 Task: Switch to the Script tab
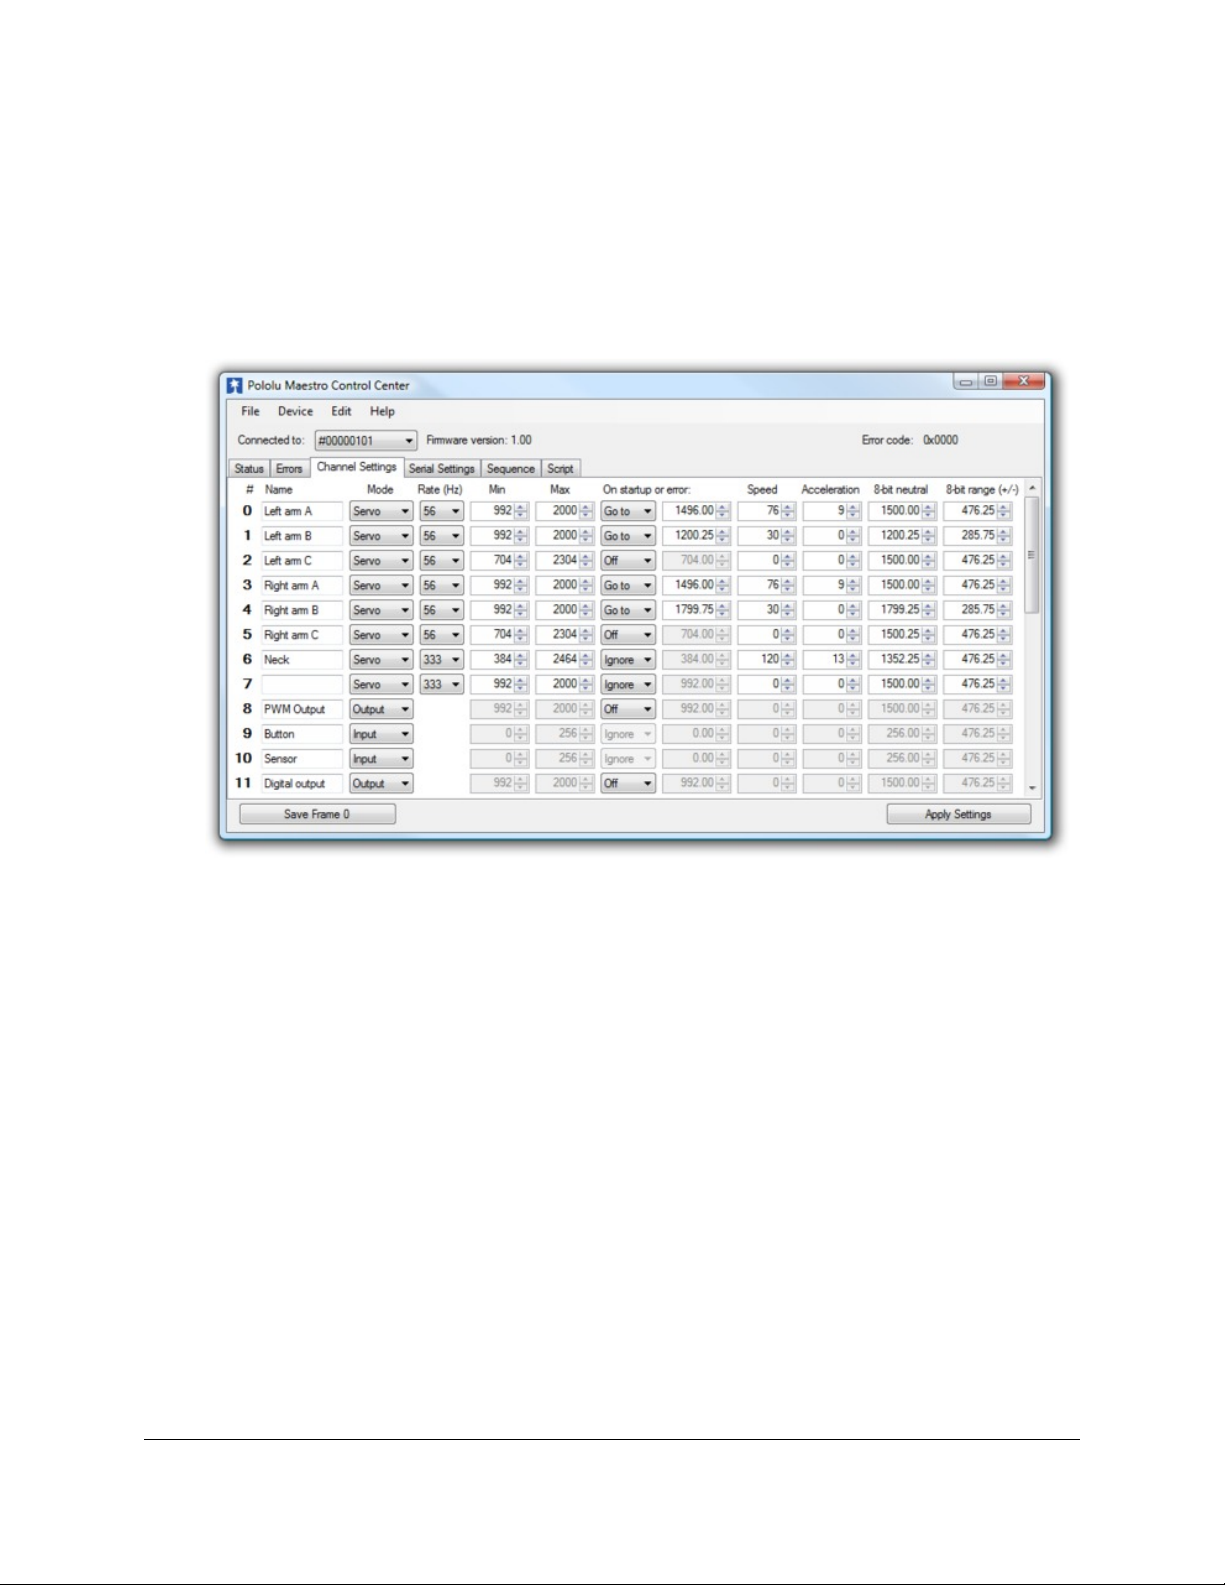tap(560, 468)
